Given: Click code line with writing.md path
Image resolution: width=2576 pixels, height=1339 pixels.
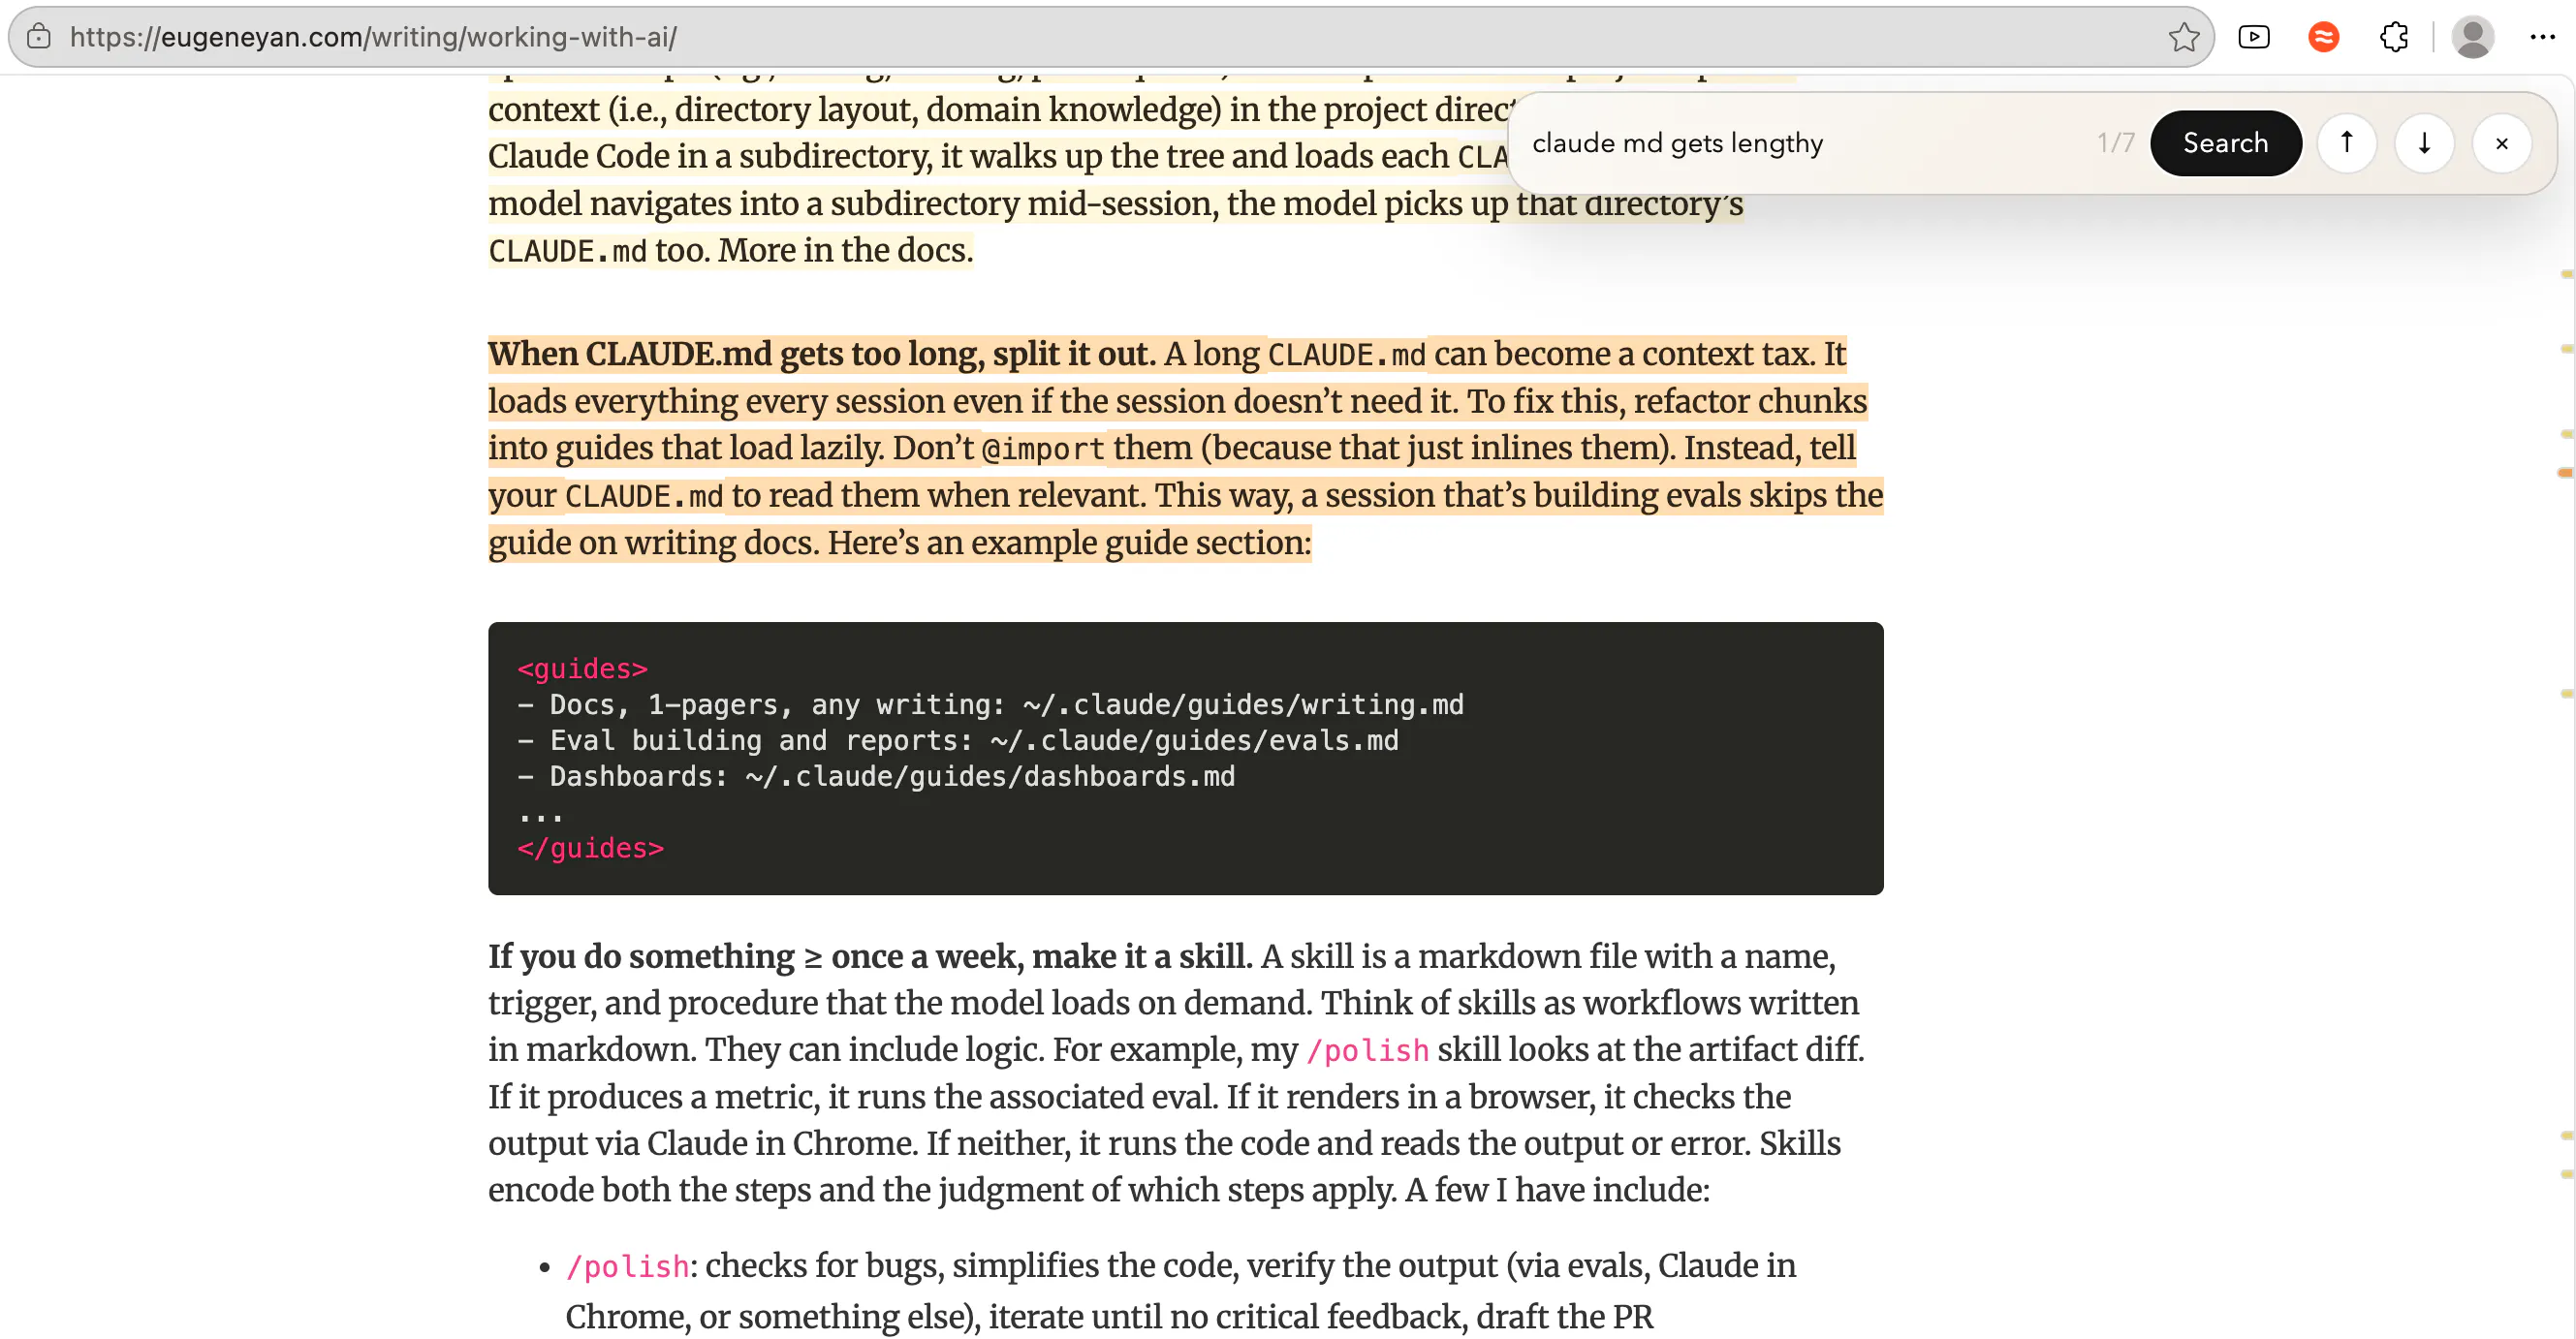Looking at the screenshot, I should point(990,704).
